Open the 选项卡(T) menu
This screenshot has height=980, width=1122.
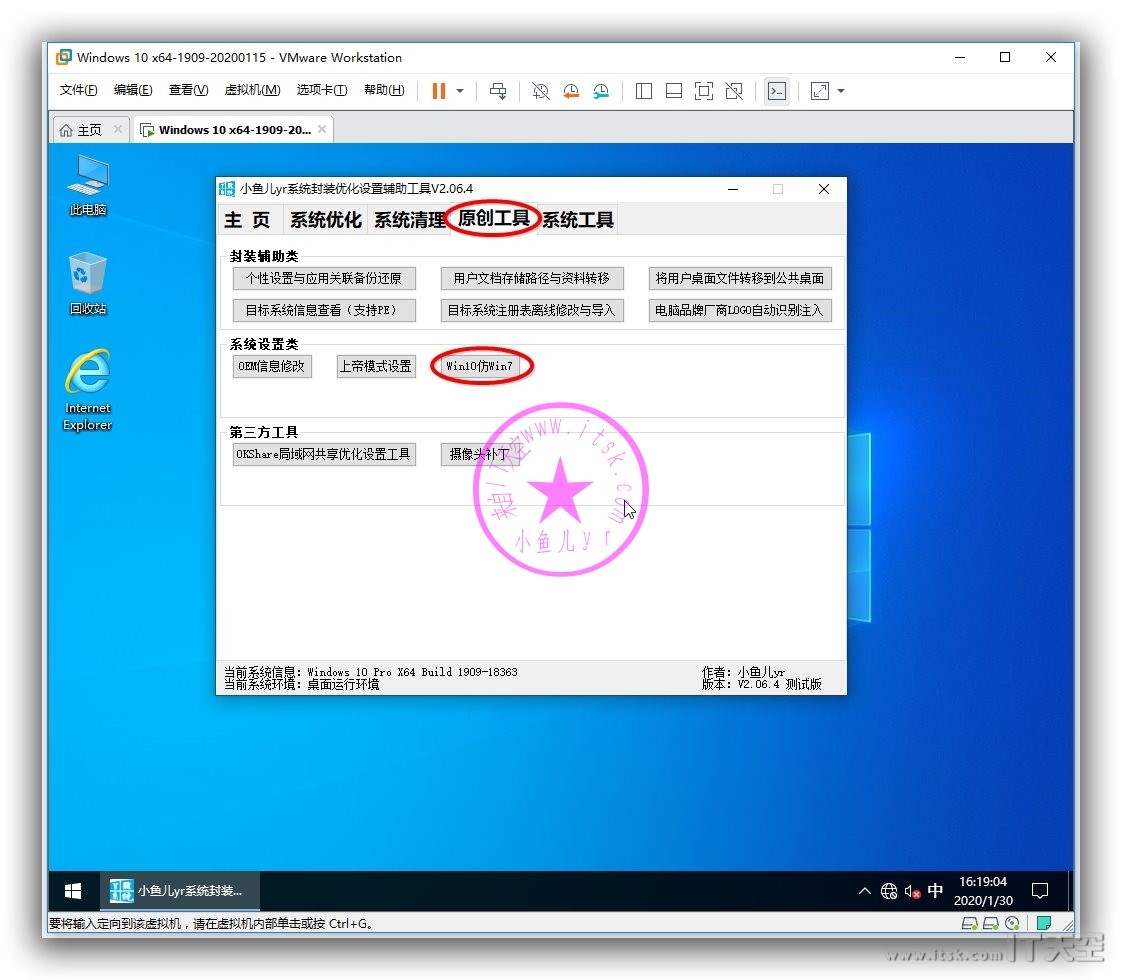322,90
